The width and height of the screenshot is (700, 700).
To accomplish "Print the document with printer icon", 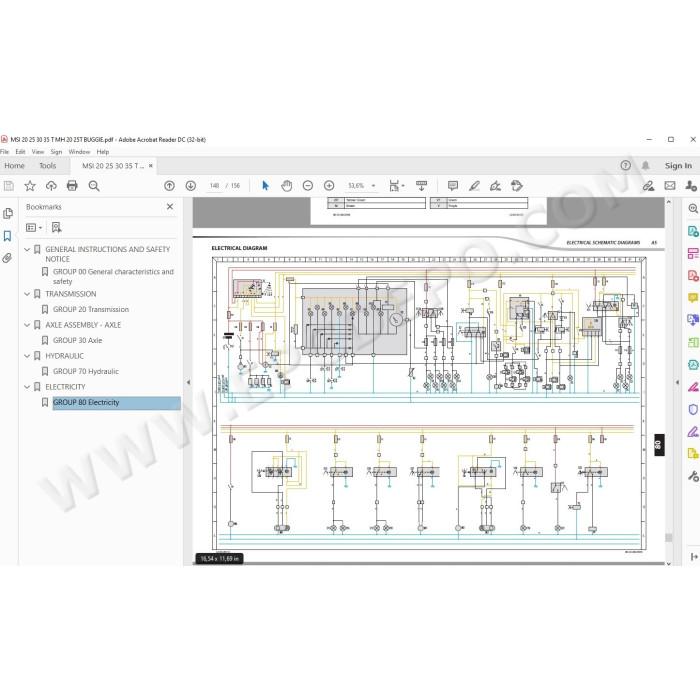I will point(72,186).
